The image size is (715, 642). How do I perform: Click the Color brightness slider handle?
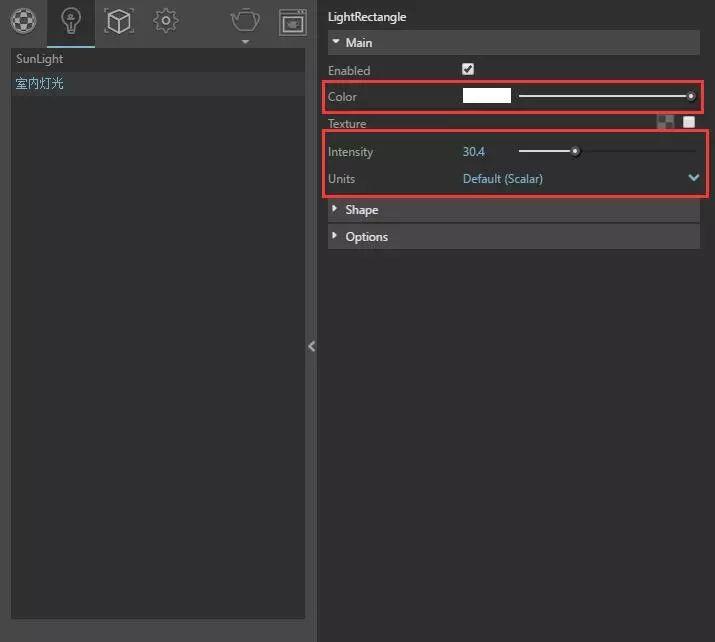point(691,96)
